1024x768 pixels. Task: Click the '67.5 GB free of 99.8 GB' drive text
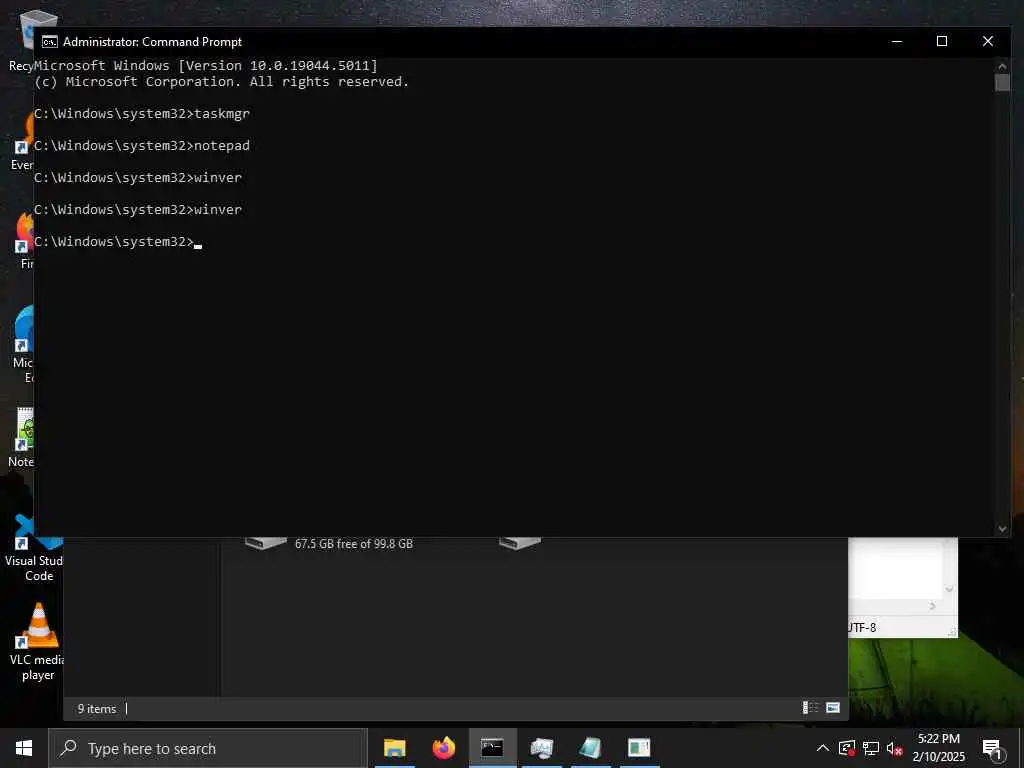pos(354,543)
